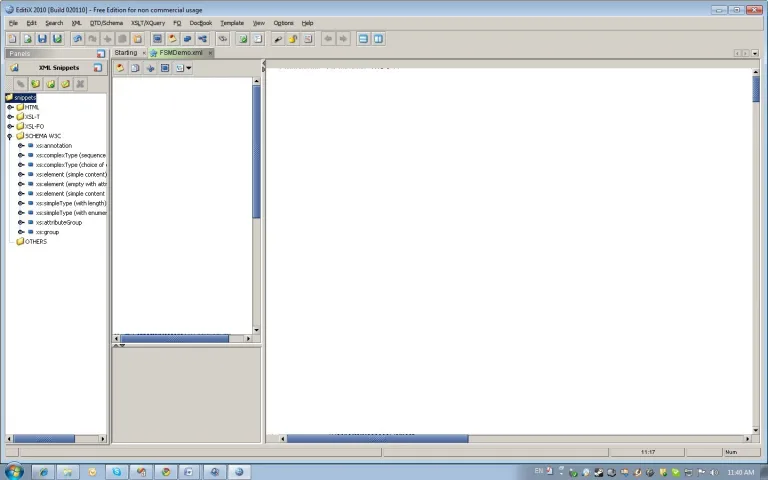Image resolution: width=768 pixels, height=480 pixels.
Task: Click the blue square select icon in editor toolbar
Action: point(165,68)
